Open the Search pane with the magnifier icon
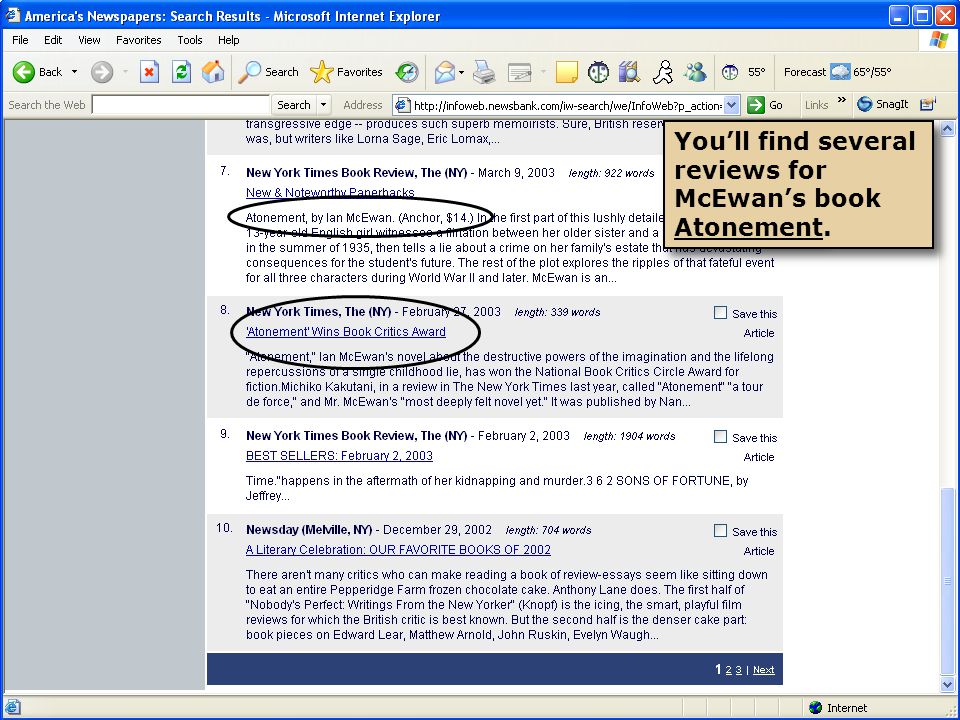 [268, 72]
